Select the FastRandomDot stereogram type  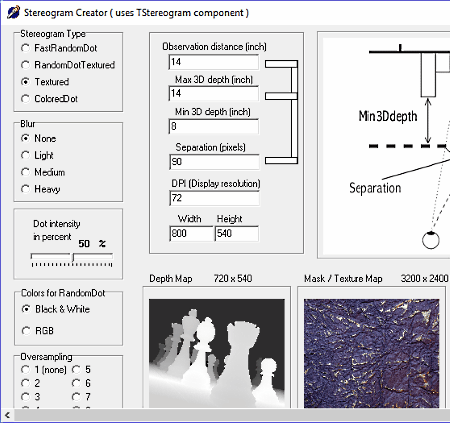(x=59, y=48)
